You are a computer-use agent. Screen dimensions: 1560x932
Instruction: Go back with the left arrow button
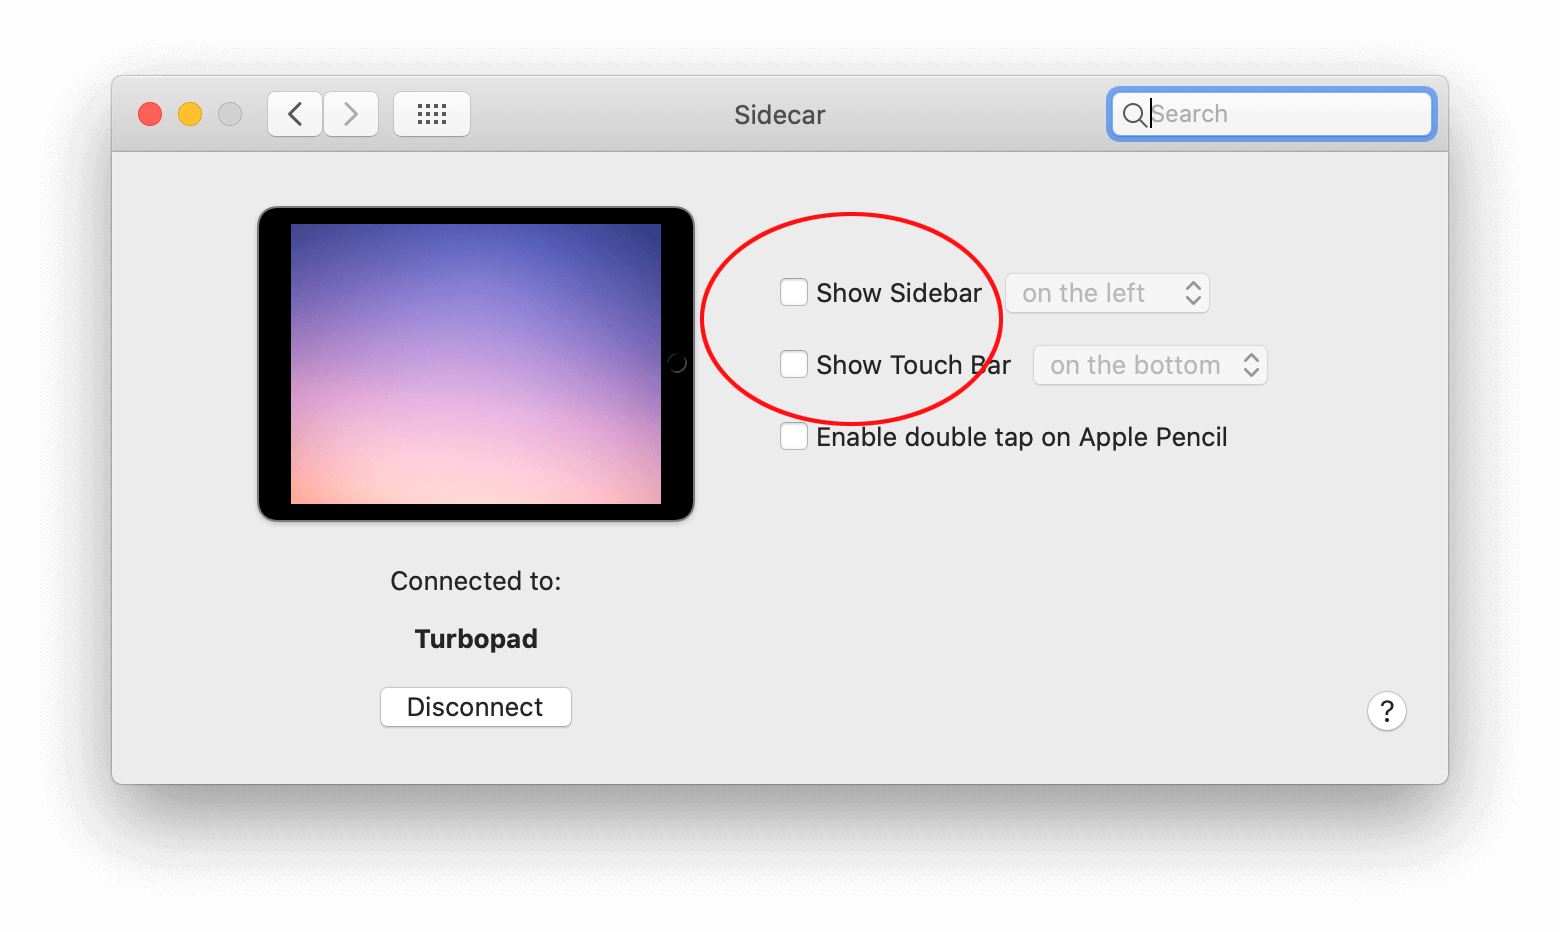(x=295, y=114)
